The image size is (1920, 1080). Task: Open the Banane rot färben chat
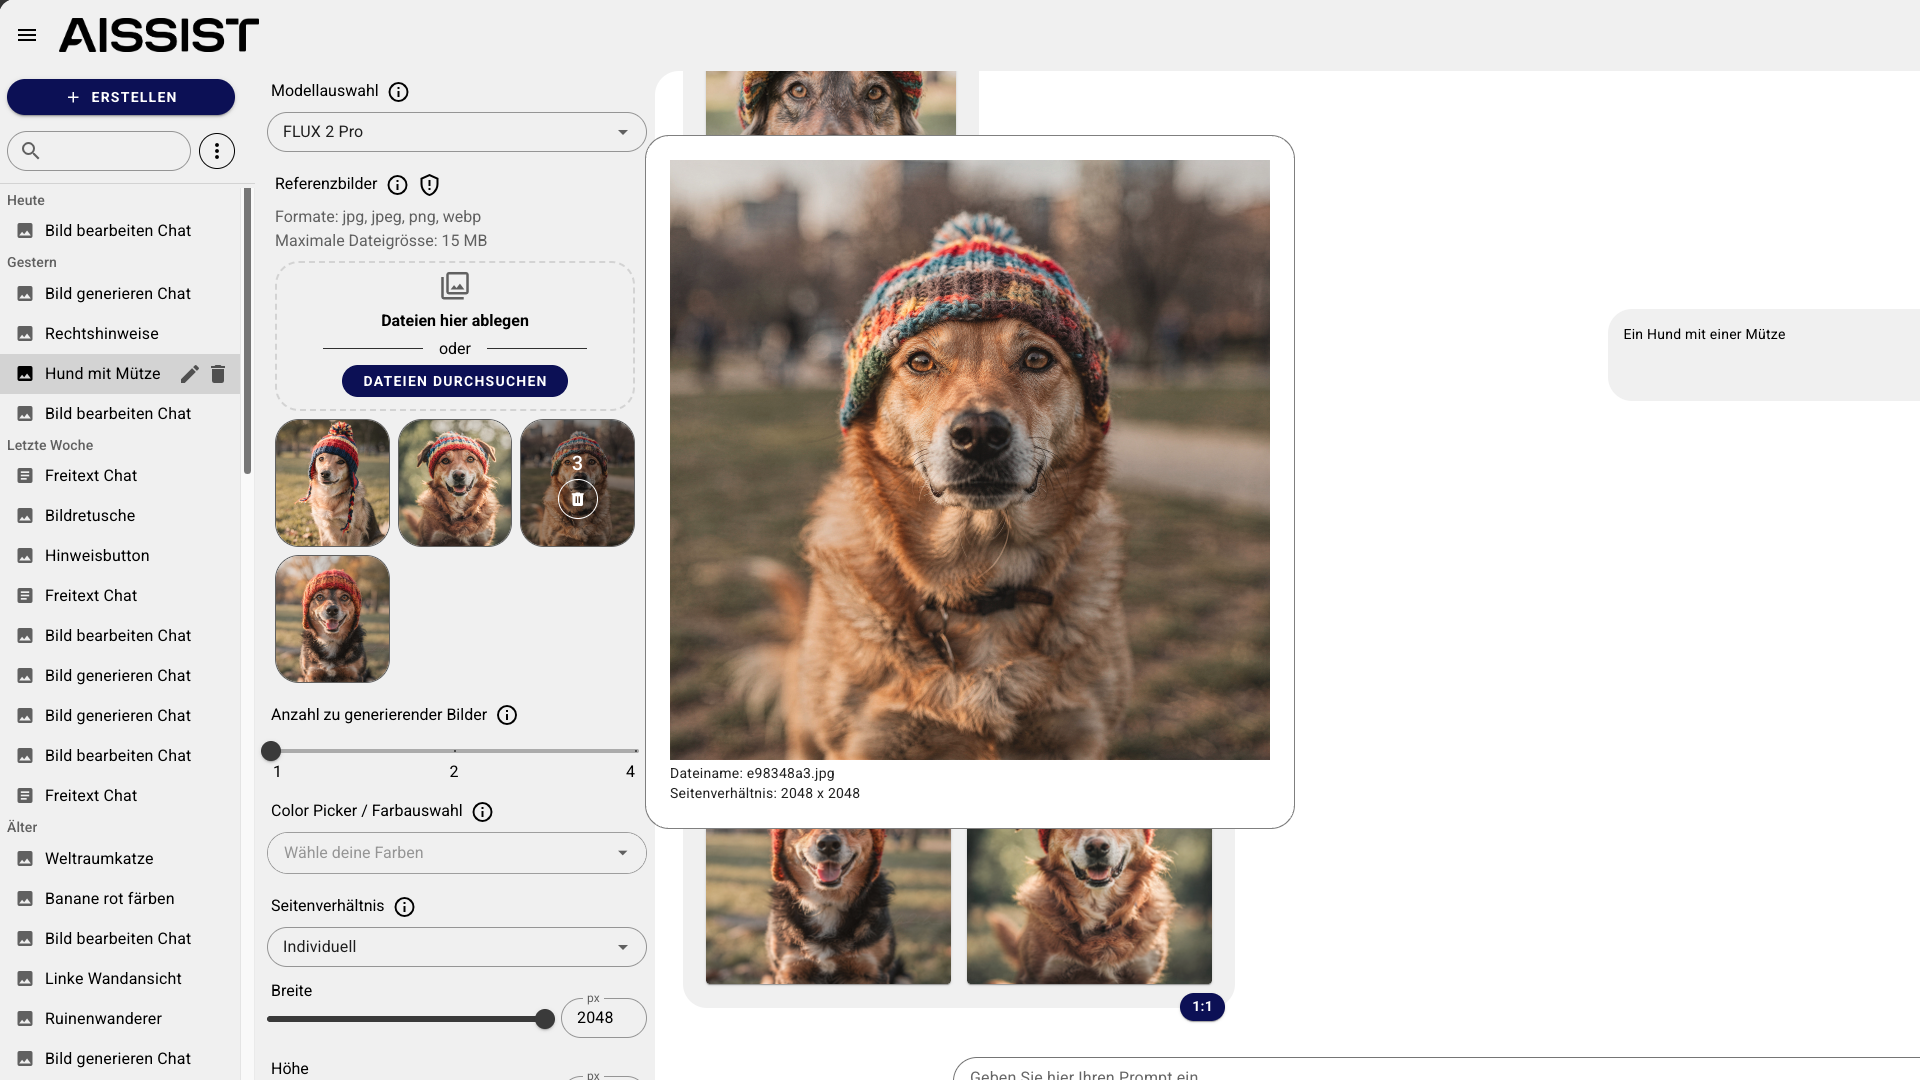[x=120, y=899]
